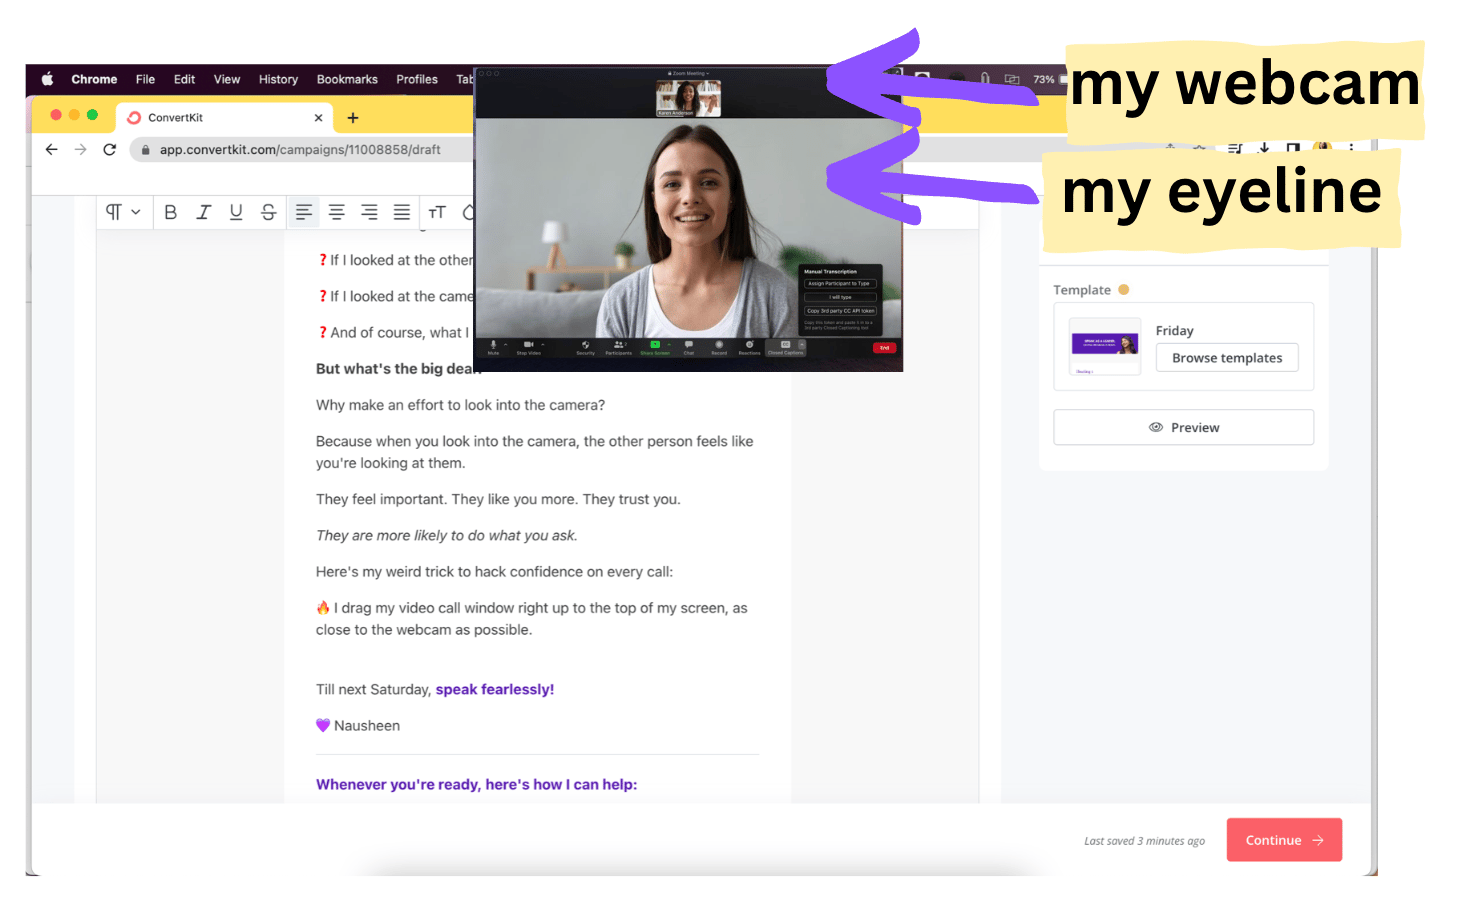This screenshot has width=1460, height=914.
Task: Click Closed Captions in Zoom toolbar
Action: pyautogui.click(x=785, y=347)
